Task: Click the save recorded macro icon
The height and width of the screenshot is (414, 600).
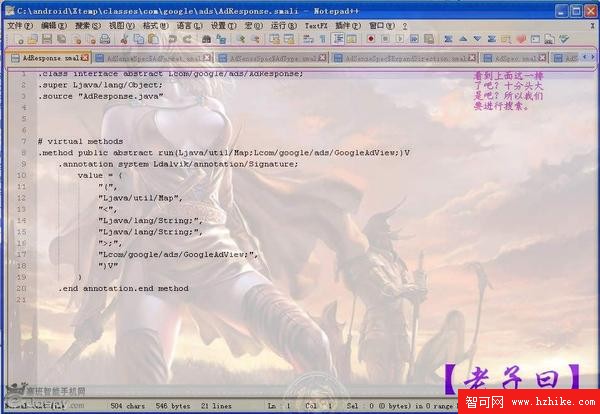Action: pos(429,39)
